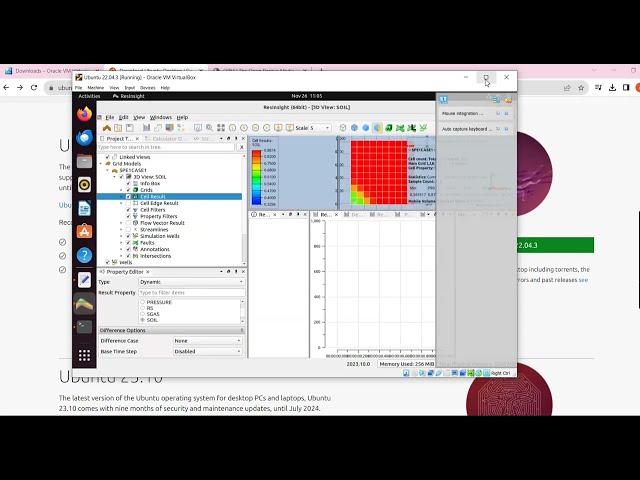This screenshot has height=480, width=640.
Task: Open the plot window chart icon
Action: point(147,128)
